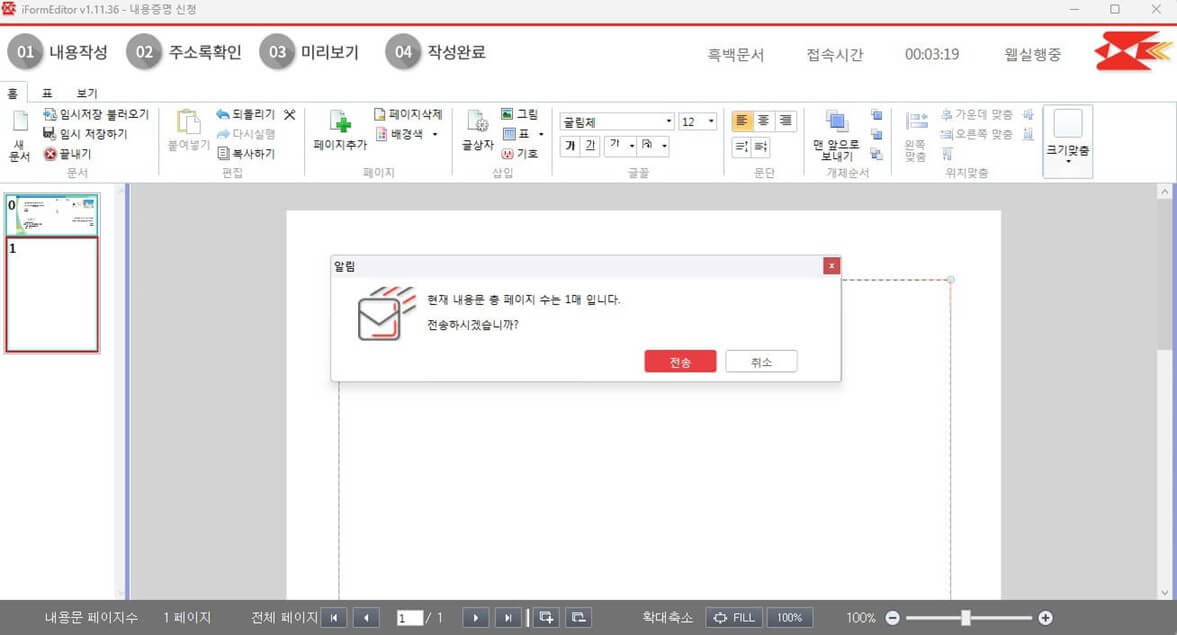Undo with 되돌리기
Image resolution: width=1177 pixels, height=635 pixels.
[245, 114]
